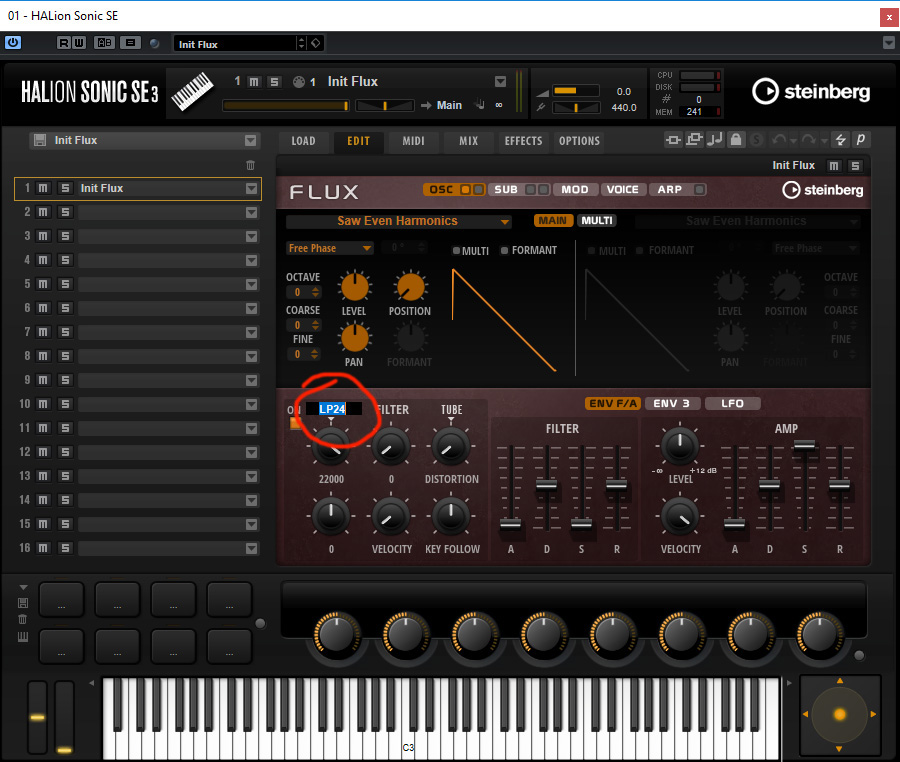
Task: Click the oscillator PAN knob
Action: click(x=354, y=338)
